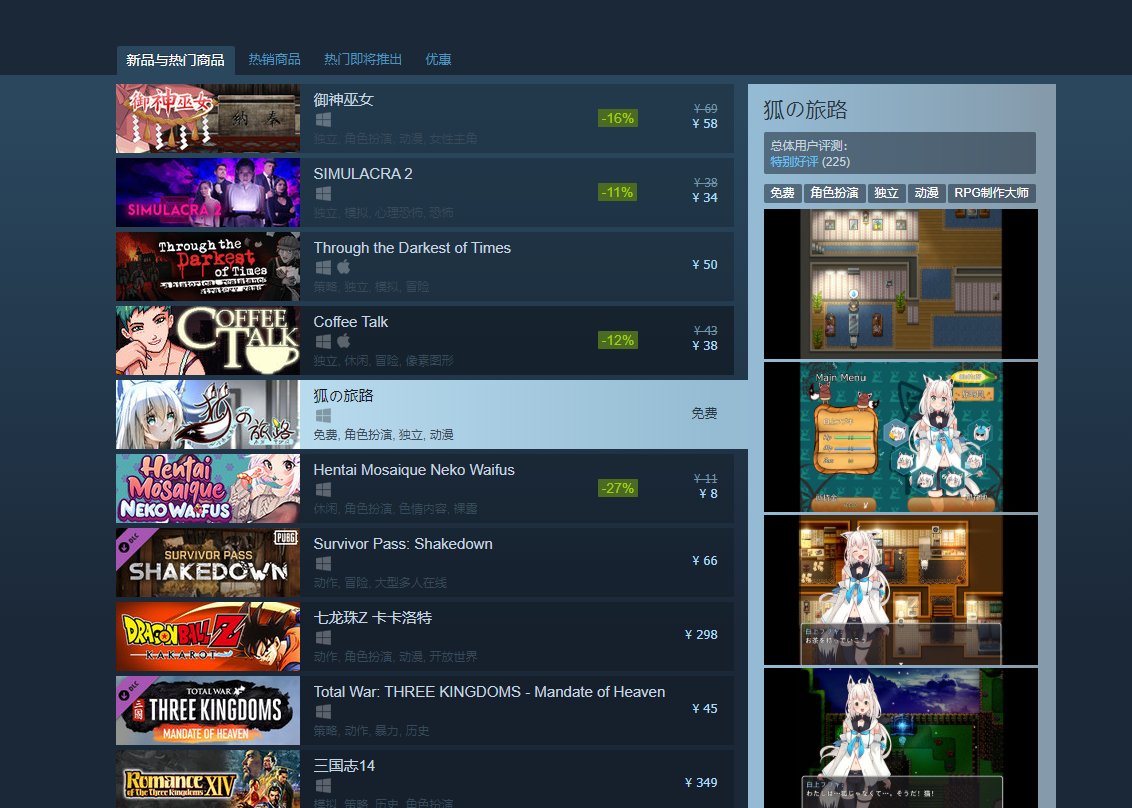Select the 独立 tag in preview panel

[x=887, y=193]
